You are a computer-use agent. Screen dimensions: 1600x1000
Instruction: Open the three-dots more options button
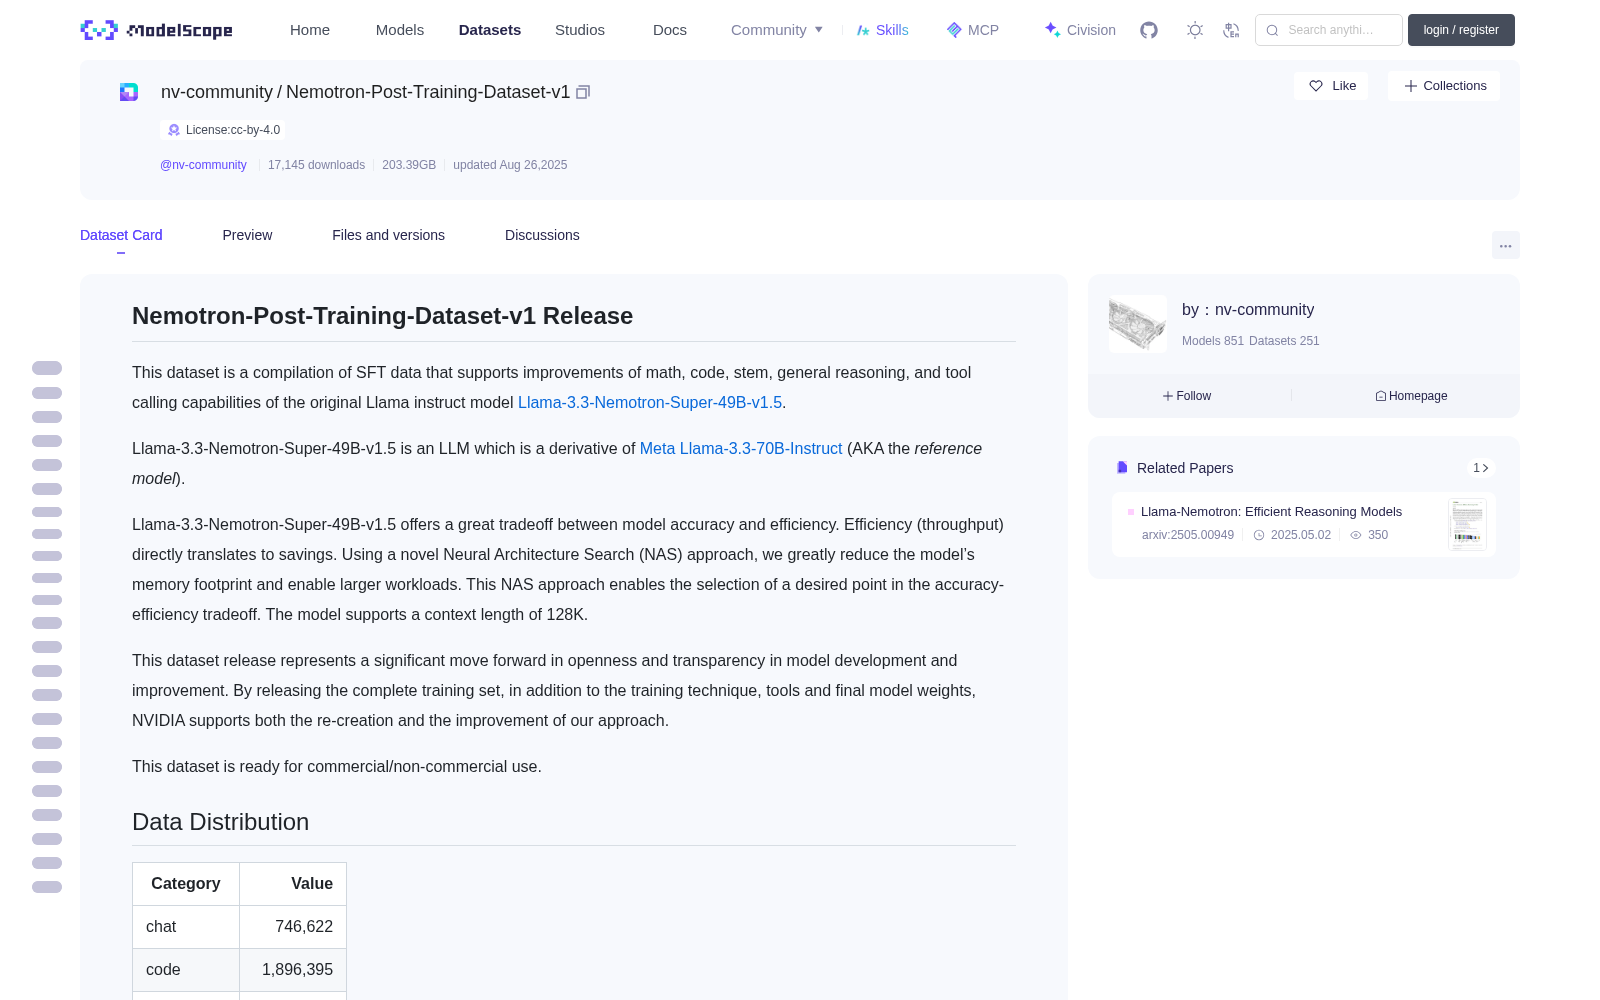(x=1506, y=245)
